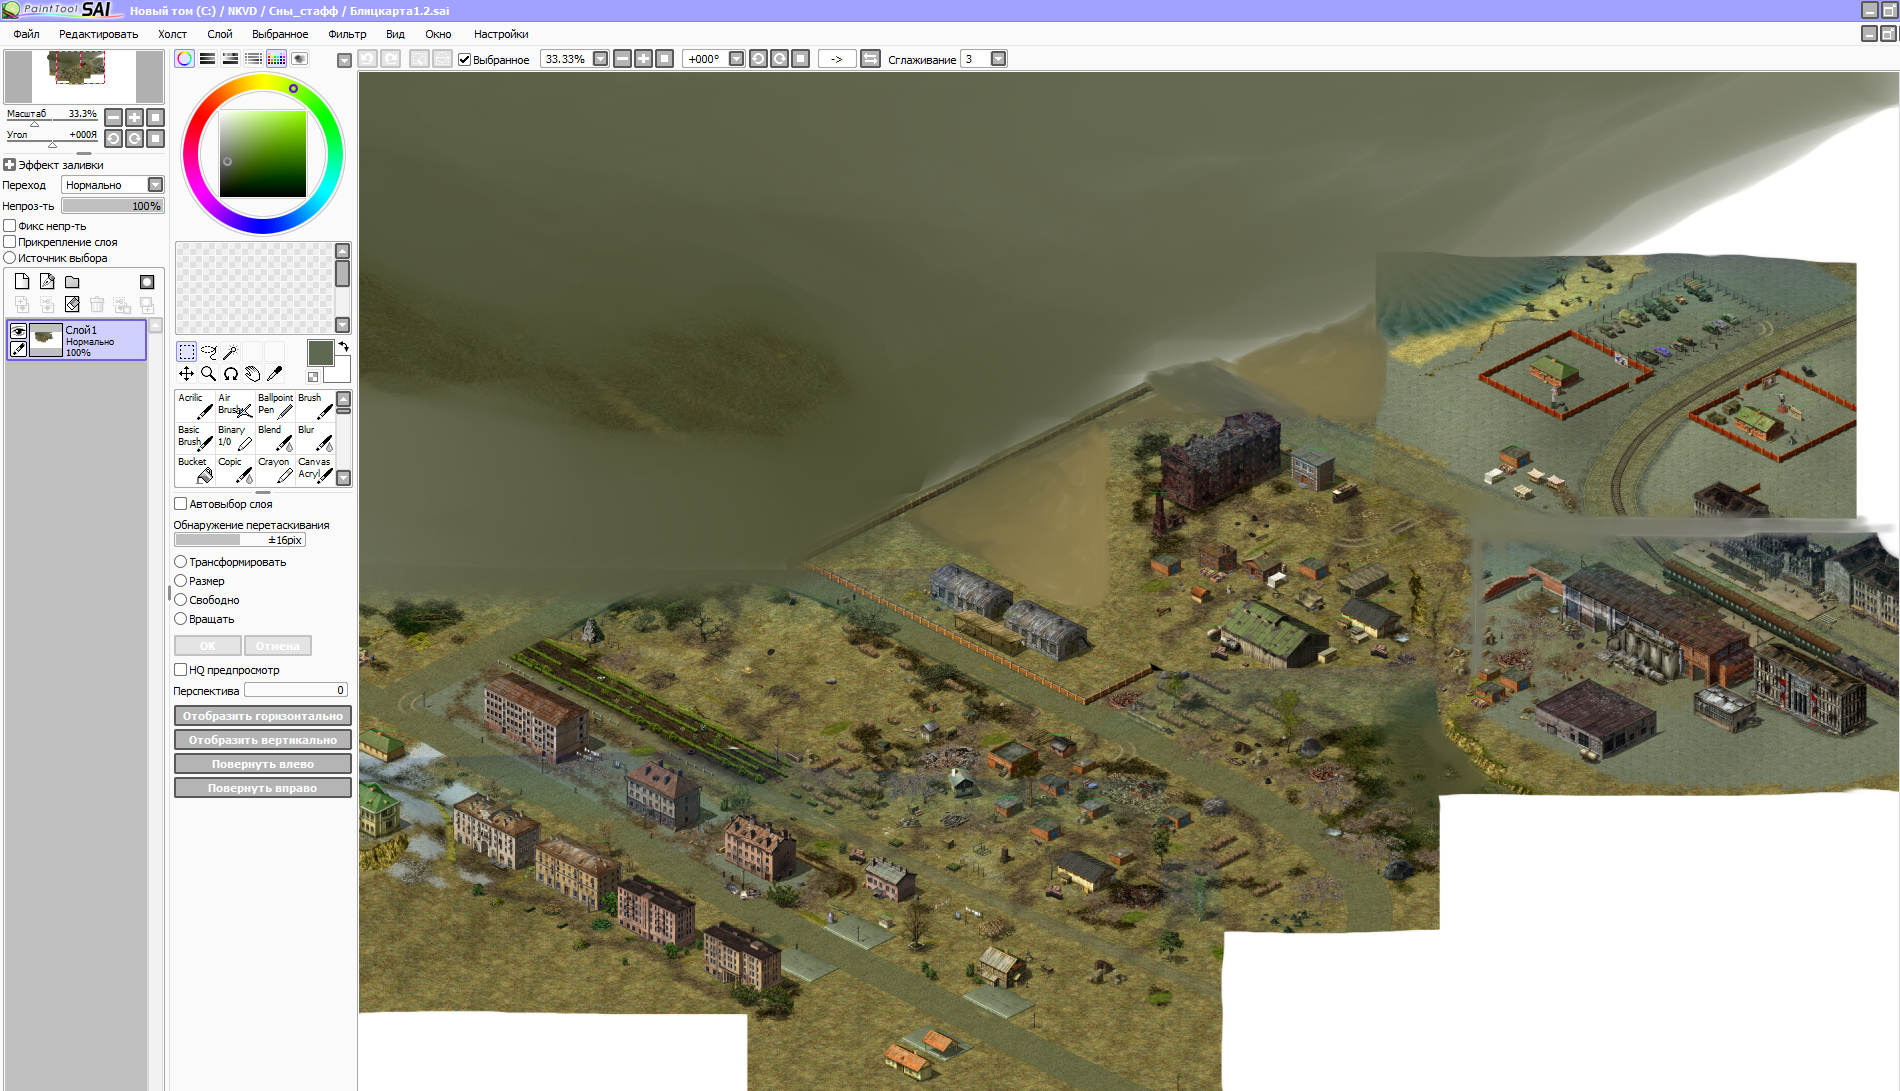Open the Файл menu

click(27, 34)
